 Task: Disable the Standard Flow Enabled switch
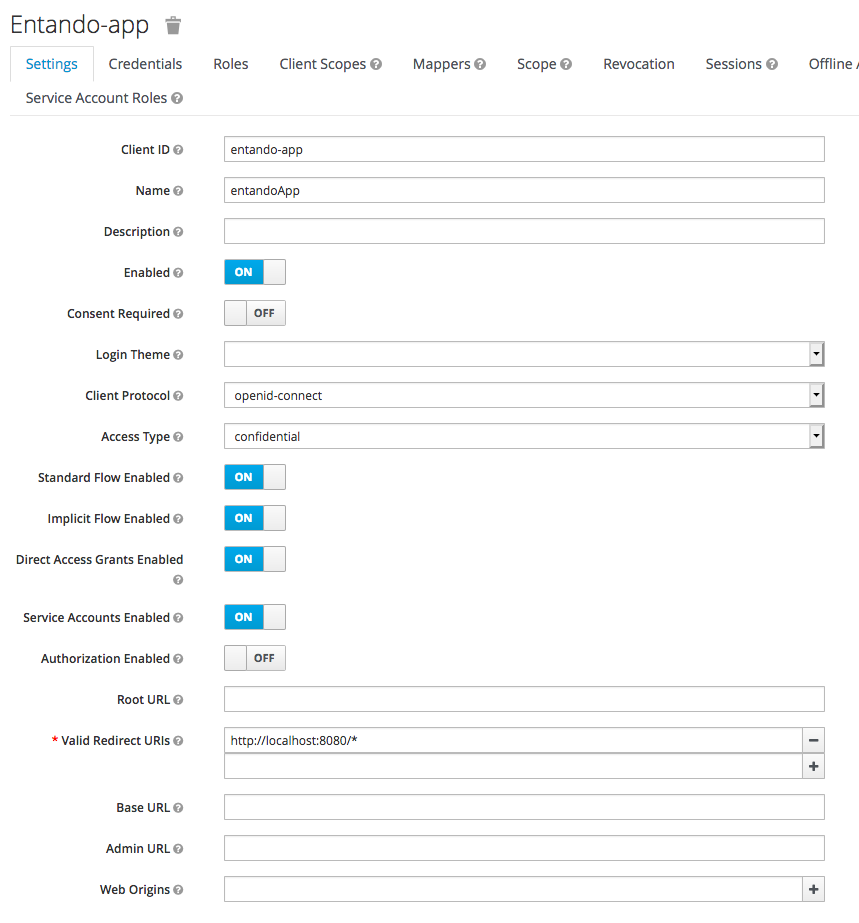coord(255,477)
